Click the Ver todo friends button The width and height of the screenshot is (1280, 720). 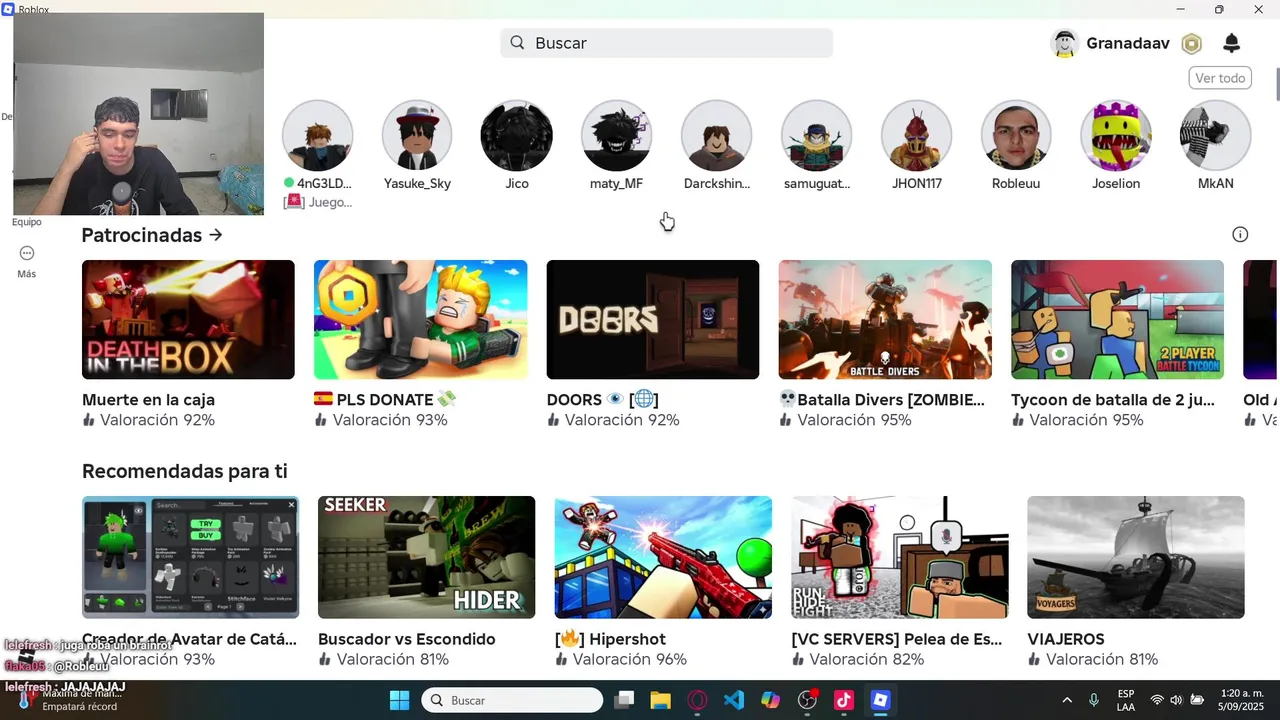1220,78
